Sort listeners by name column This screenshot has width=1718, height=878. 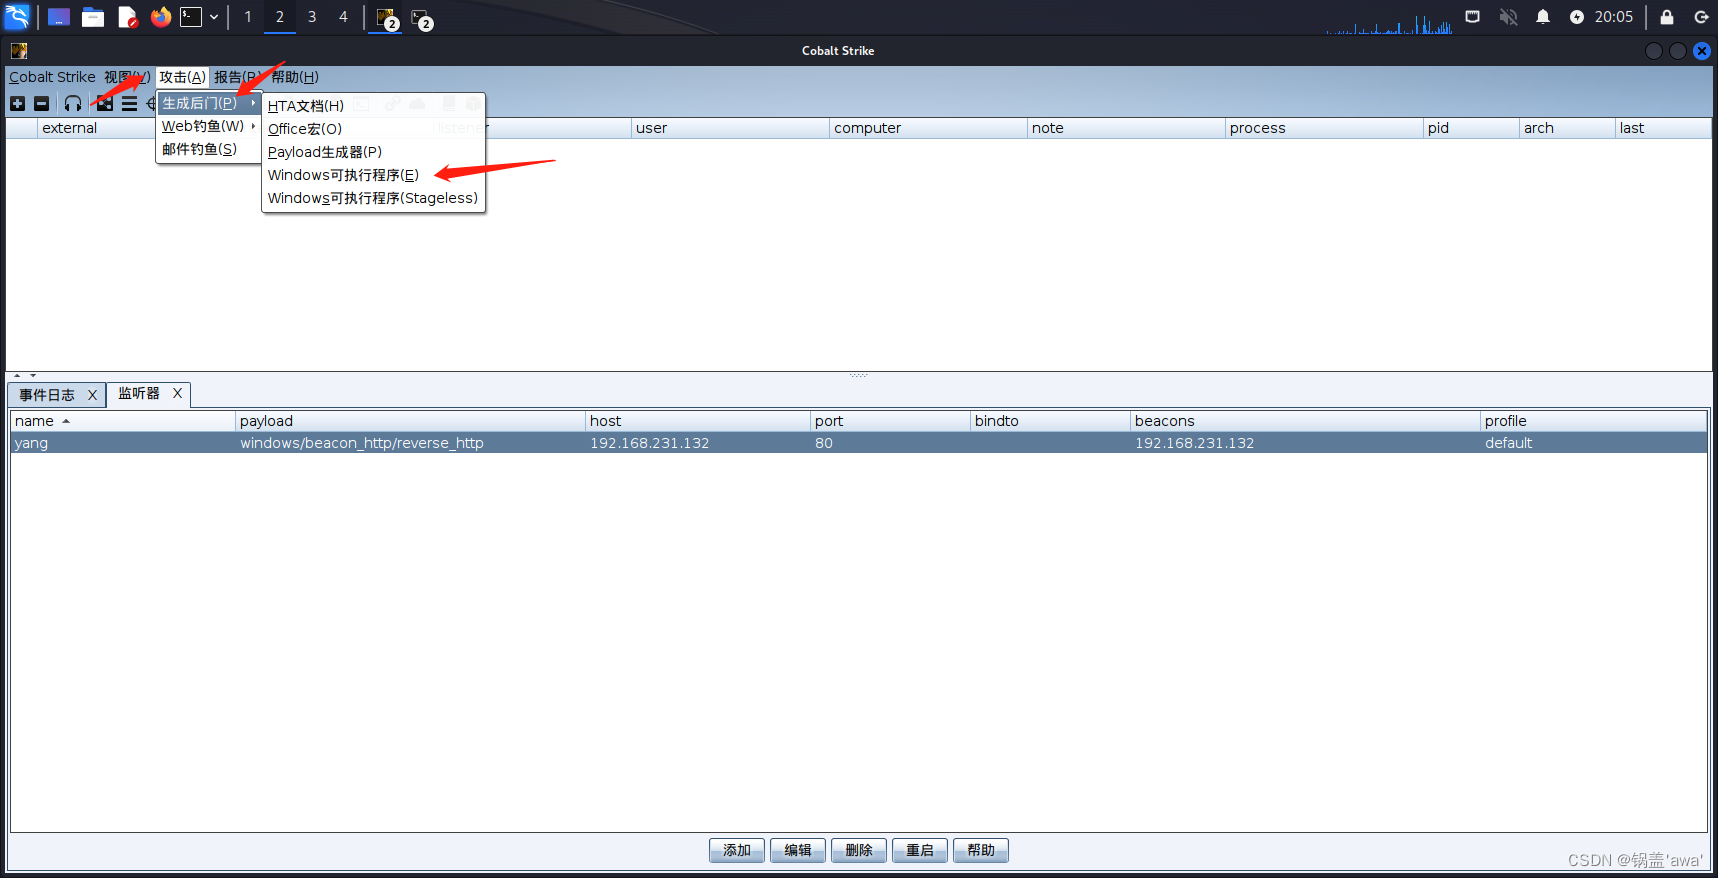(x=123, y=421)
